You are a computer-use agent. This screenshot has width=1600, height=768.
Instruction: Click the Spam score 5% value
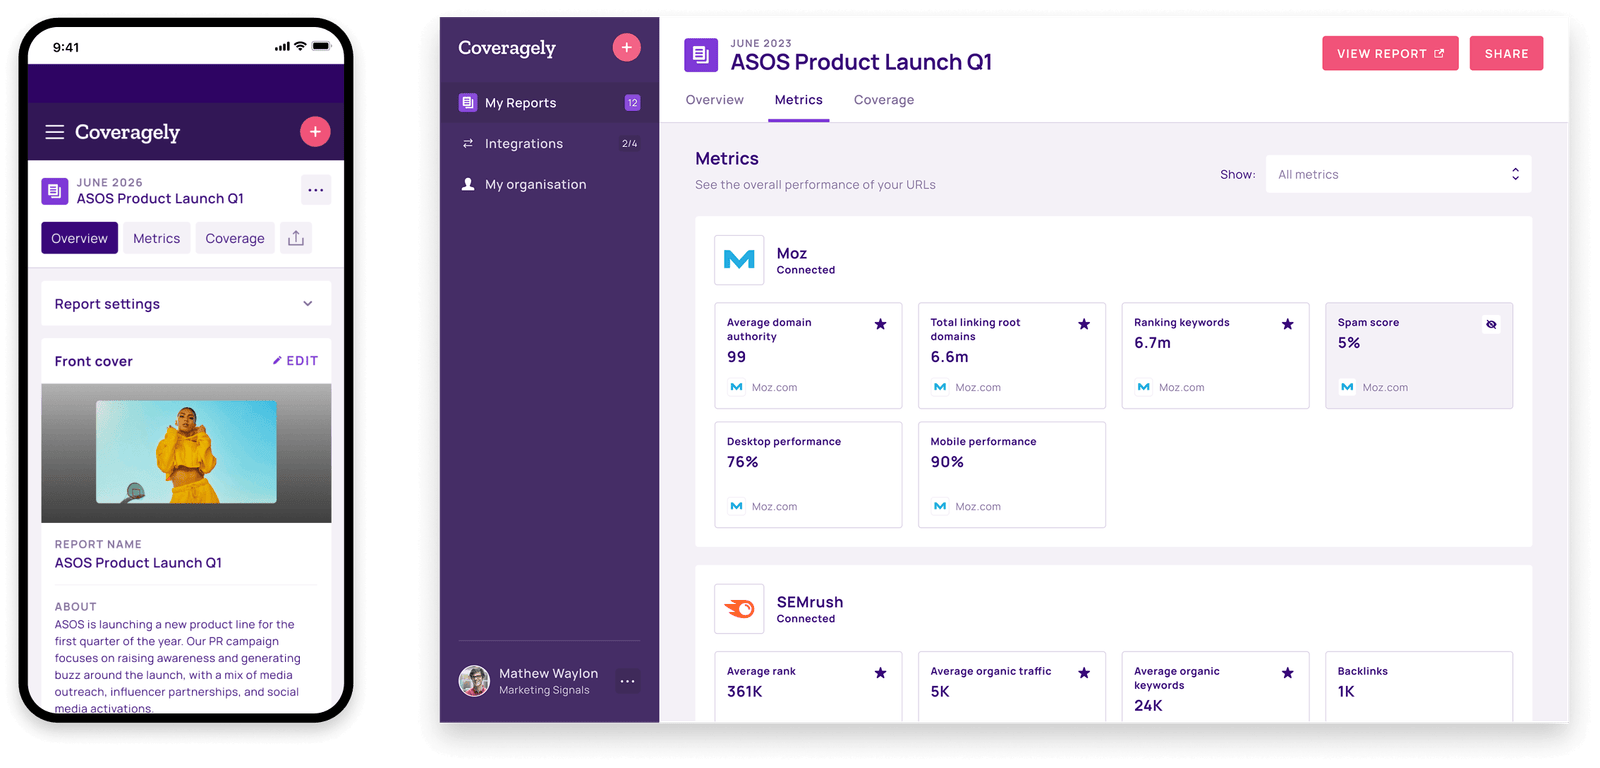1349,343
